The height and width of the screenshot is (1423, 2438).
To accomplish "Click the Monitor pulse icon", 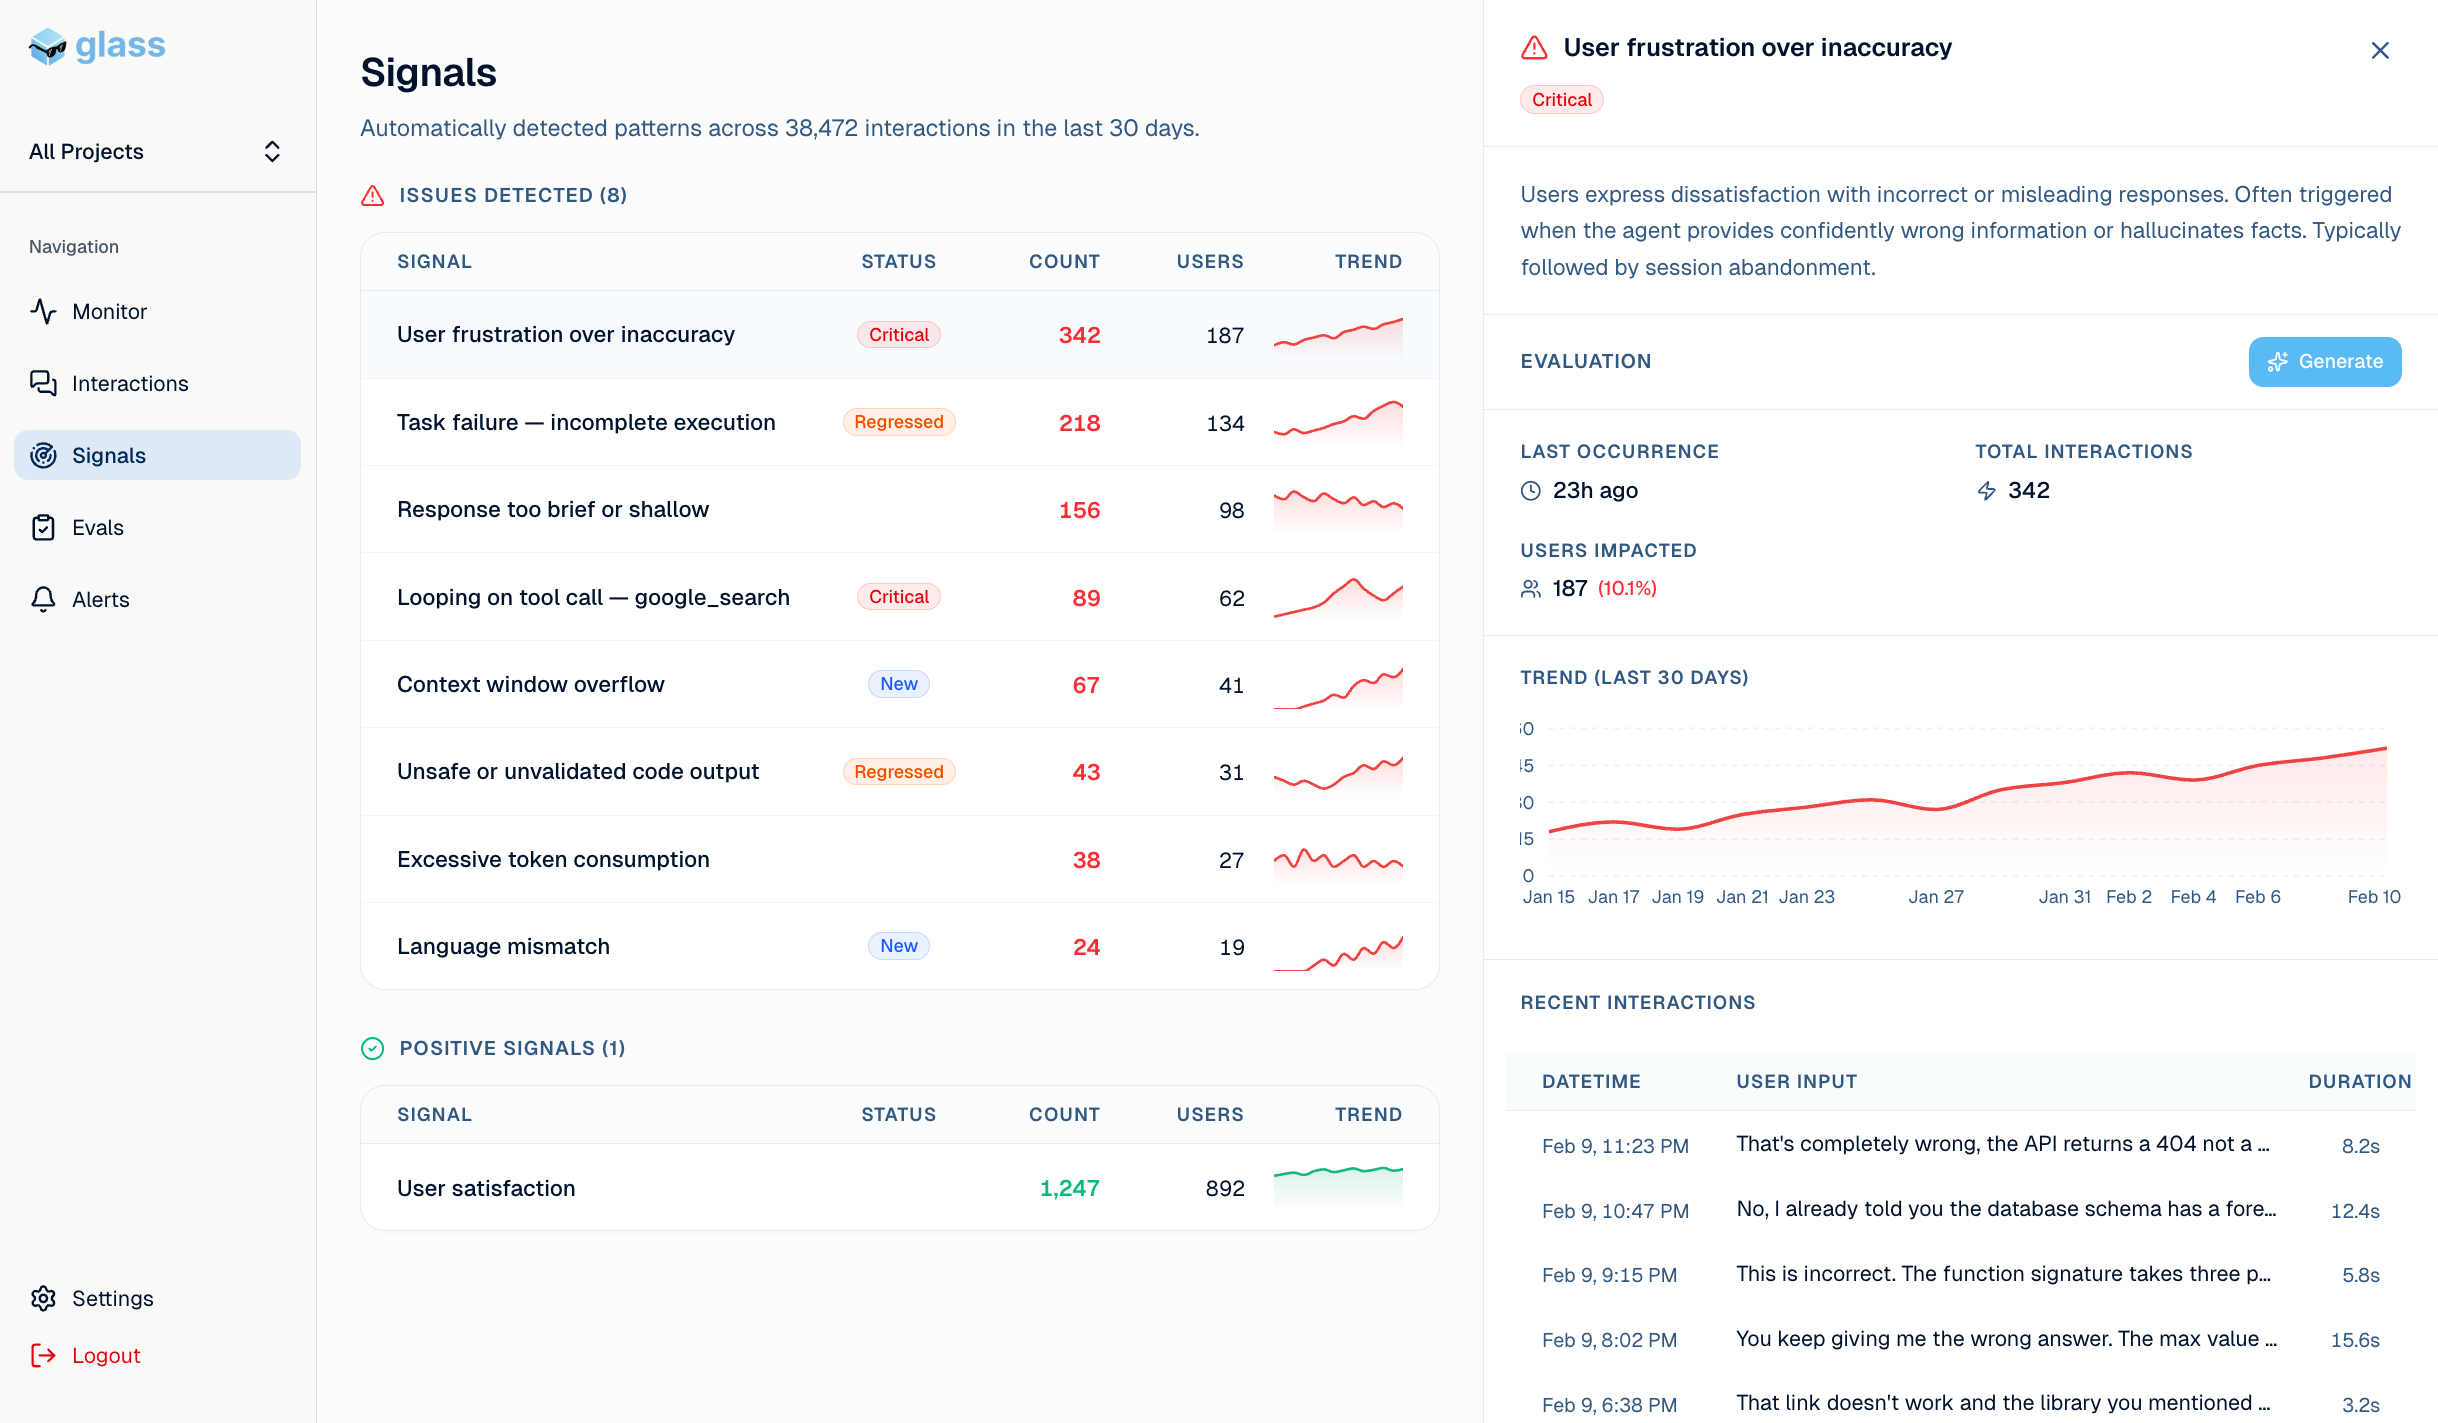I will click(43, 311).
